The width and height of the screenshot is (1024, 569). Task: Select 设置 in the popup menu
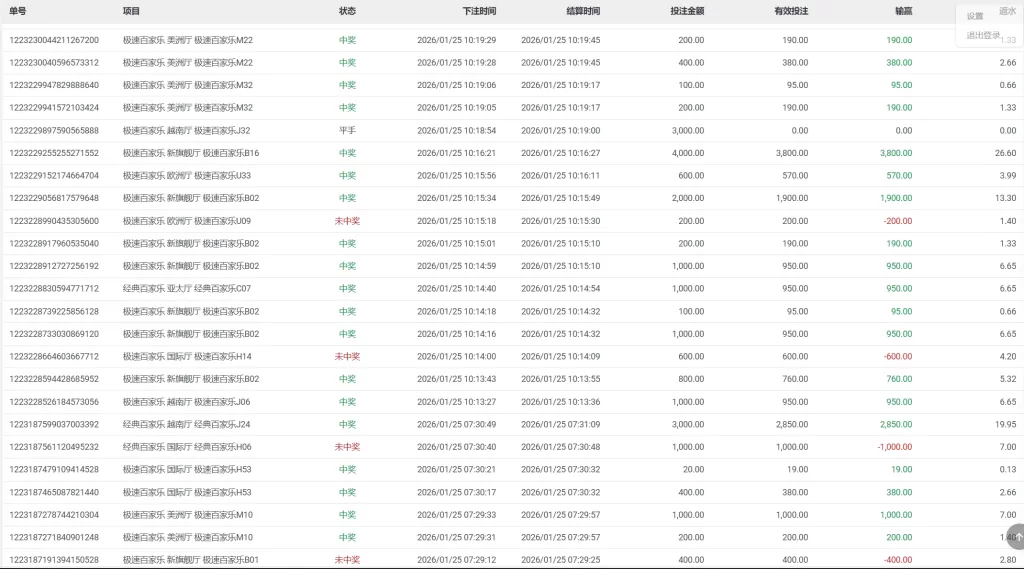pyautogui.click(x=975, y=16)
